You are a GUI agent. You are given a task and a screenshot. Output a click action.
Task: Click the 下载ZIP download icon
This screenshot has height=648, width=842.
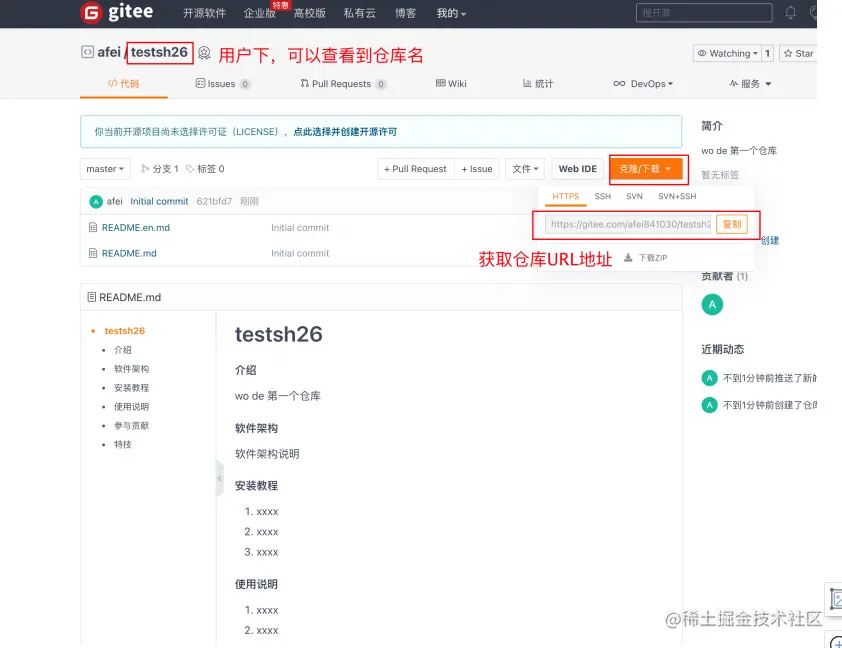pos(628,258)
